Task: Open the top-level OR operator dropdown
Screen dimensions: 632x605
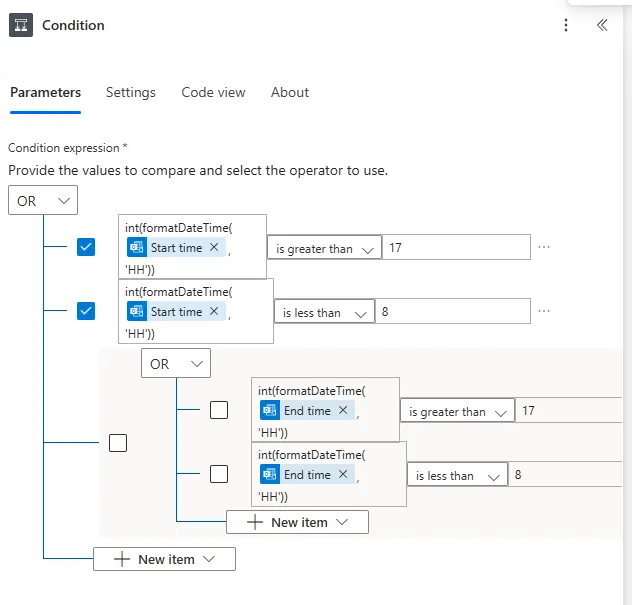Action: coord(43,201)
